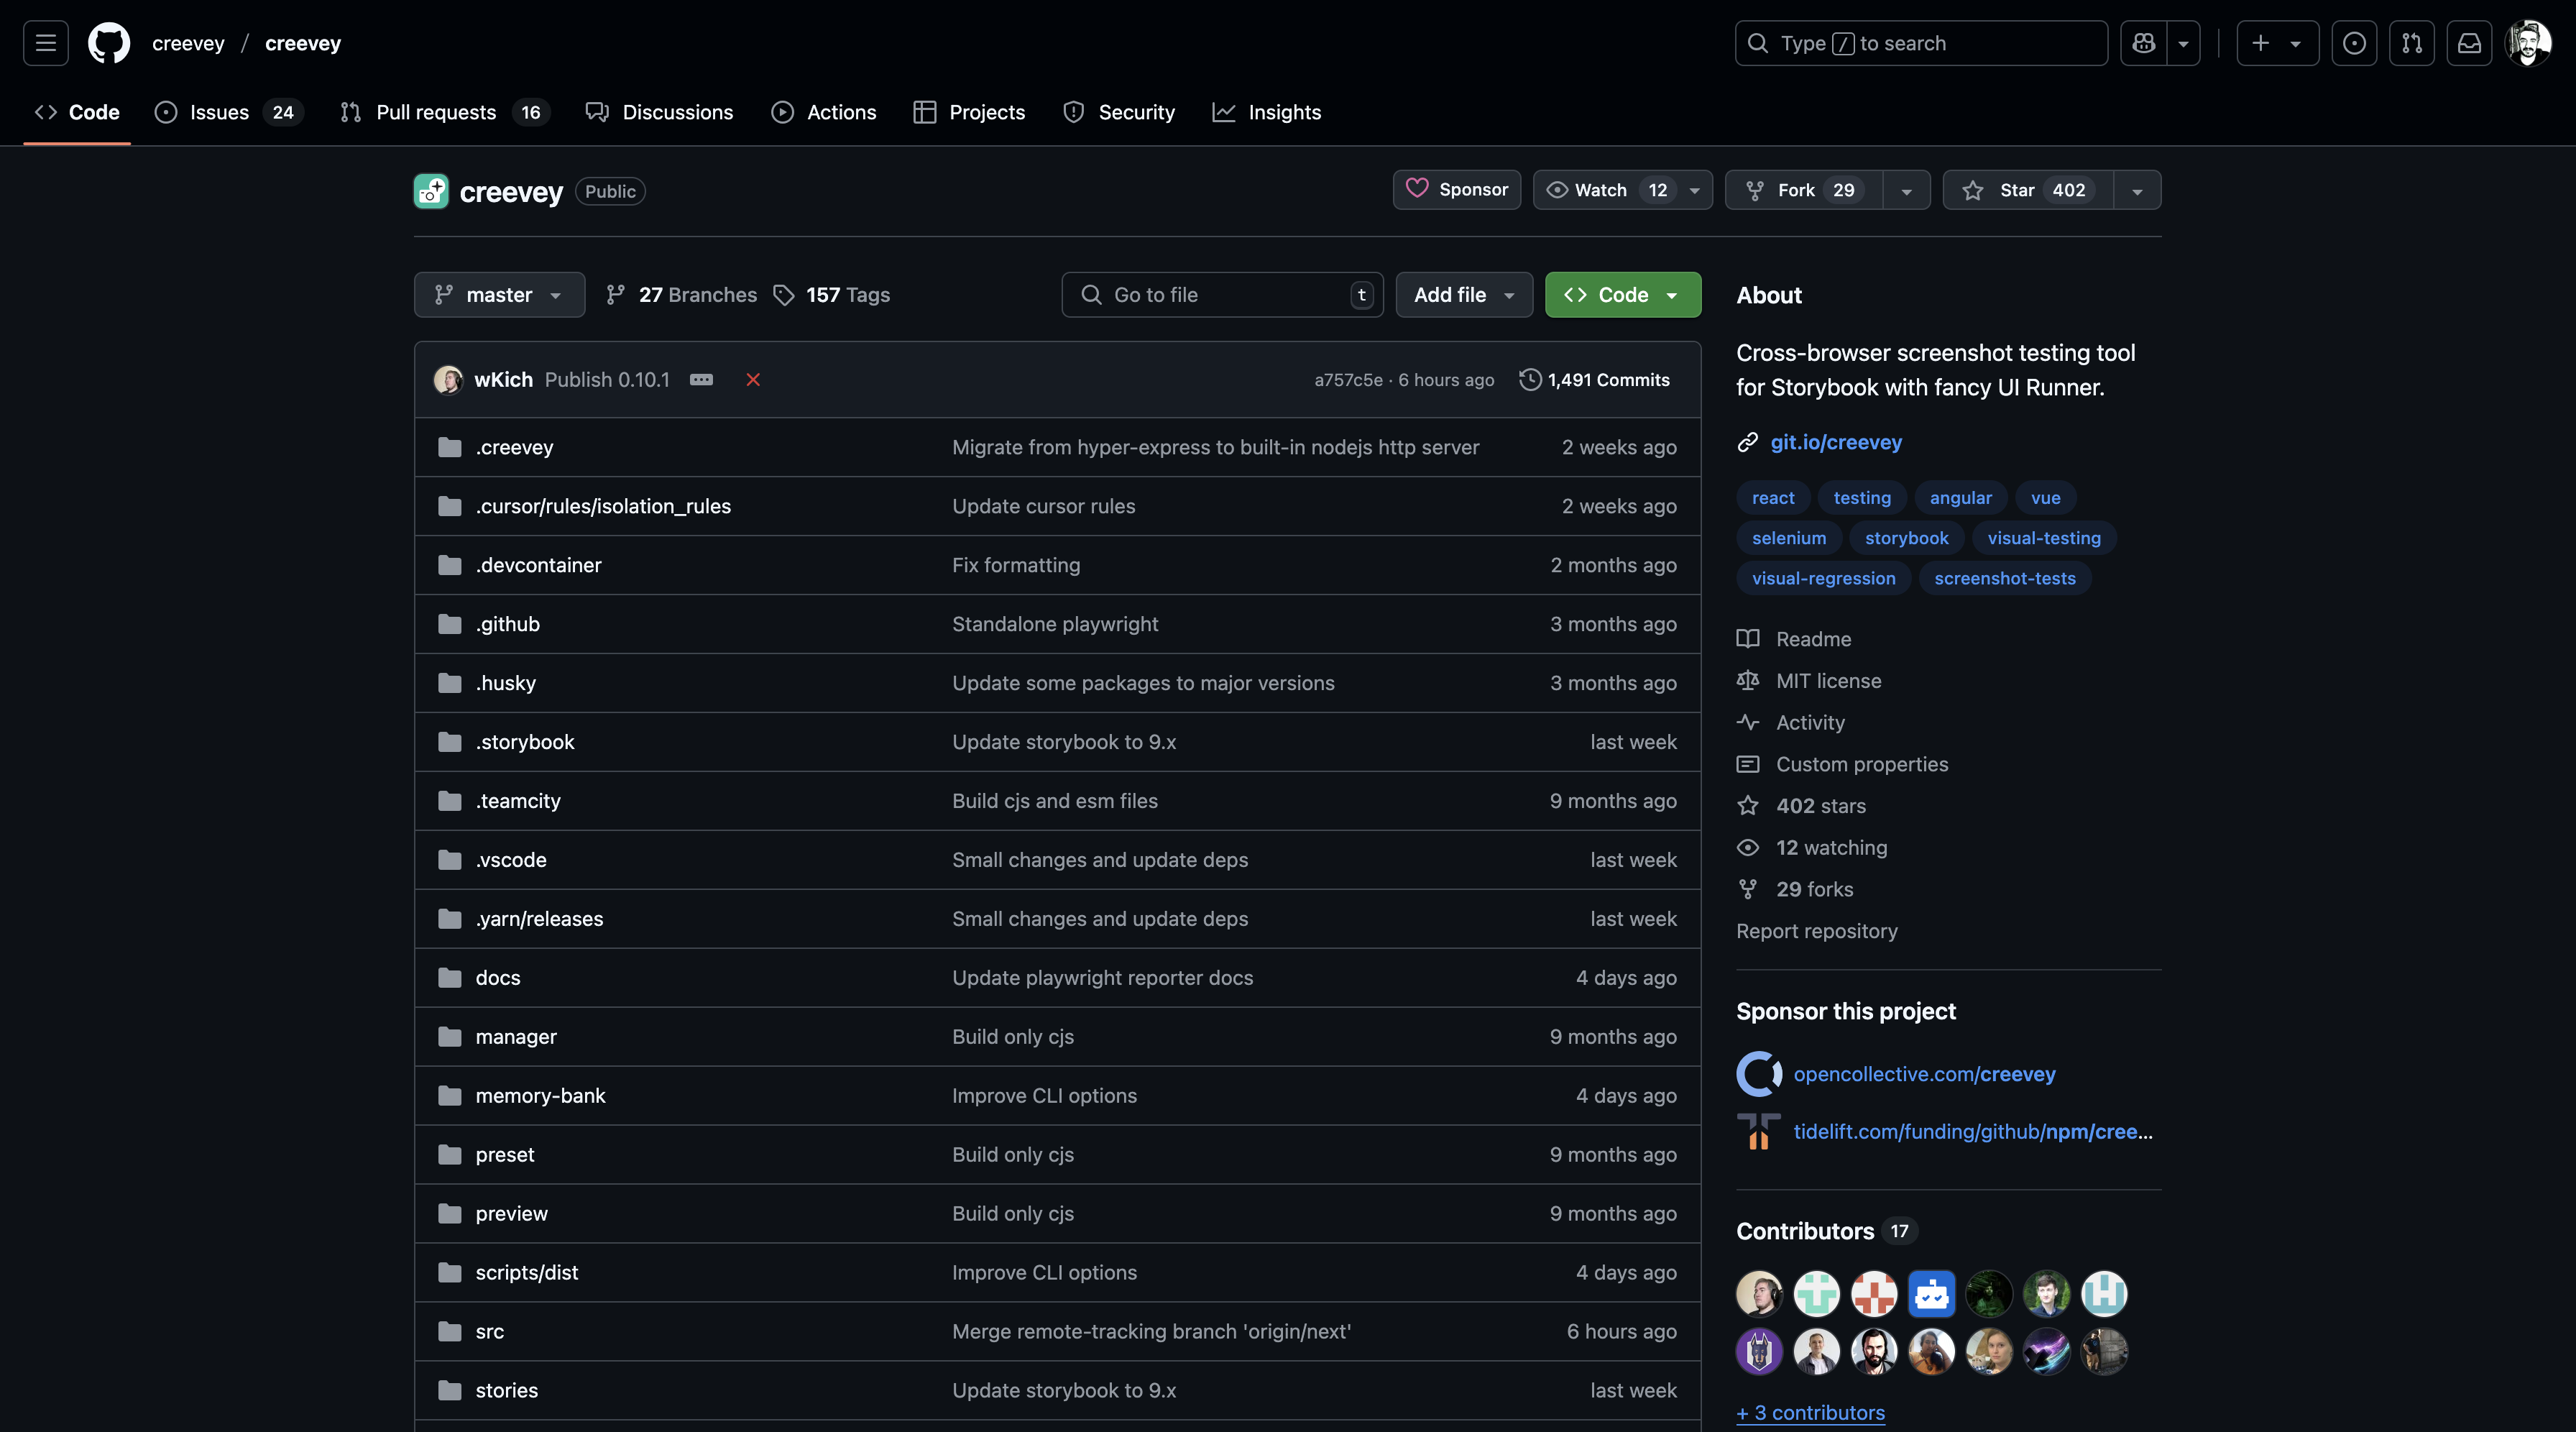Screen dimensions: 2576x1432
Task: Open commit hash a757c5e
Action: (x=1348, y=380)
